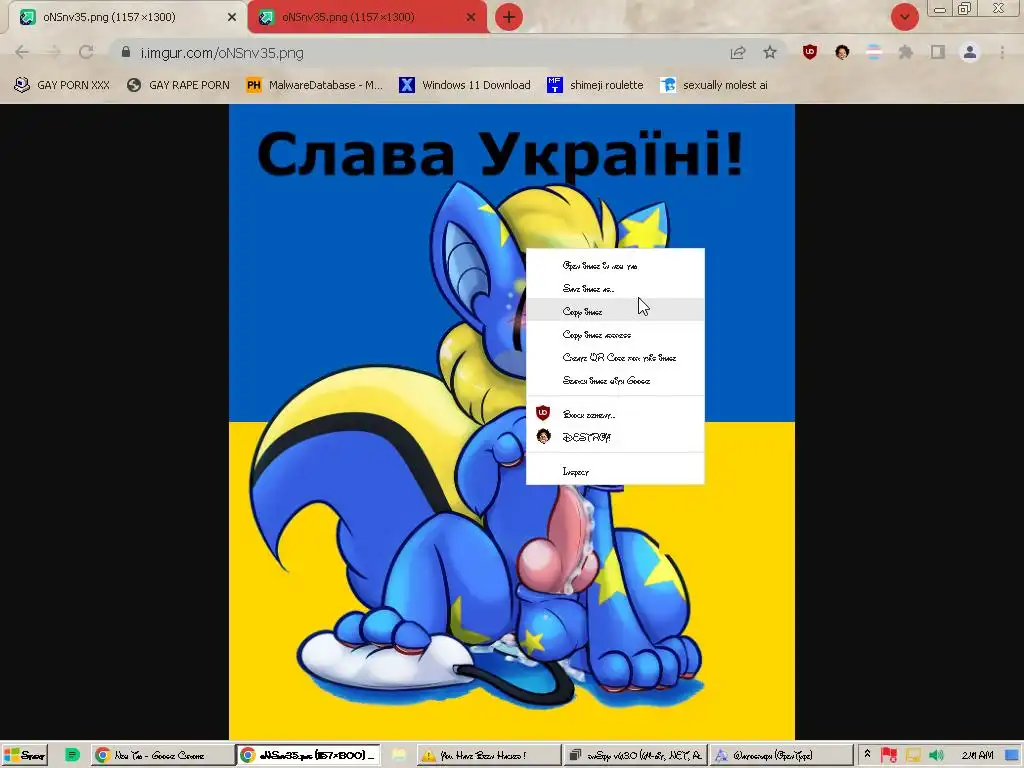1024x768 pixels.
Task: Click the face avatar extension icon in the toolbar
Action: pyautogui.click(x=842, y=52)
